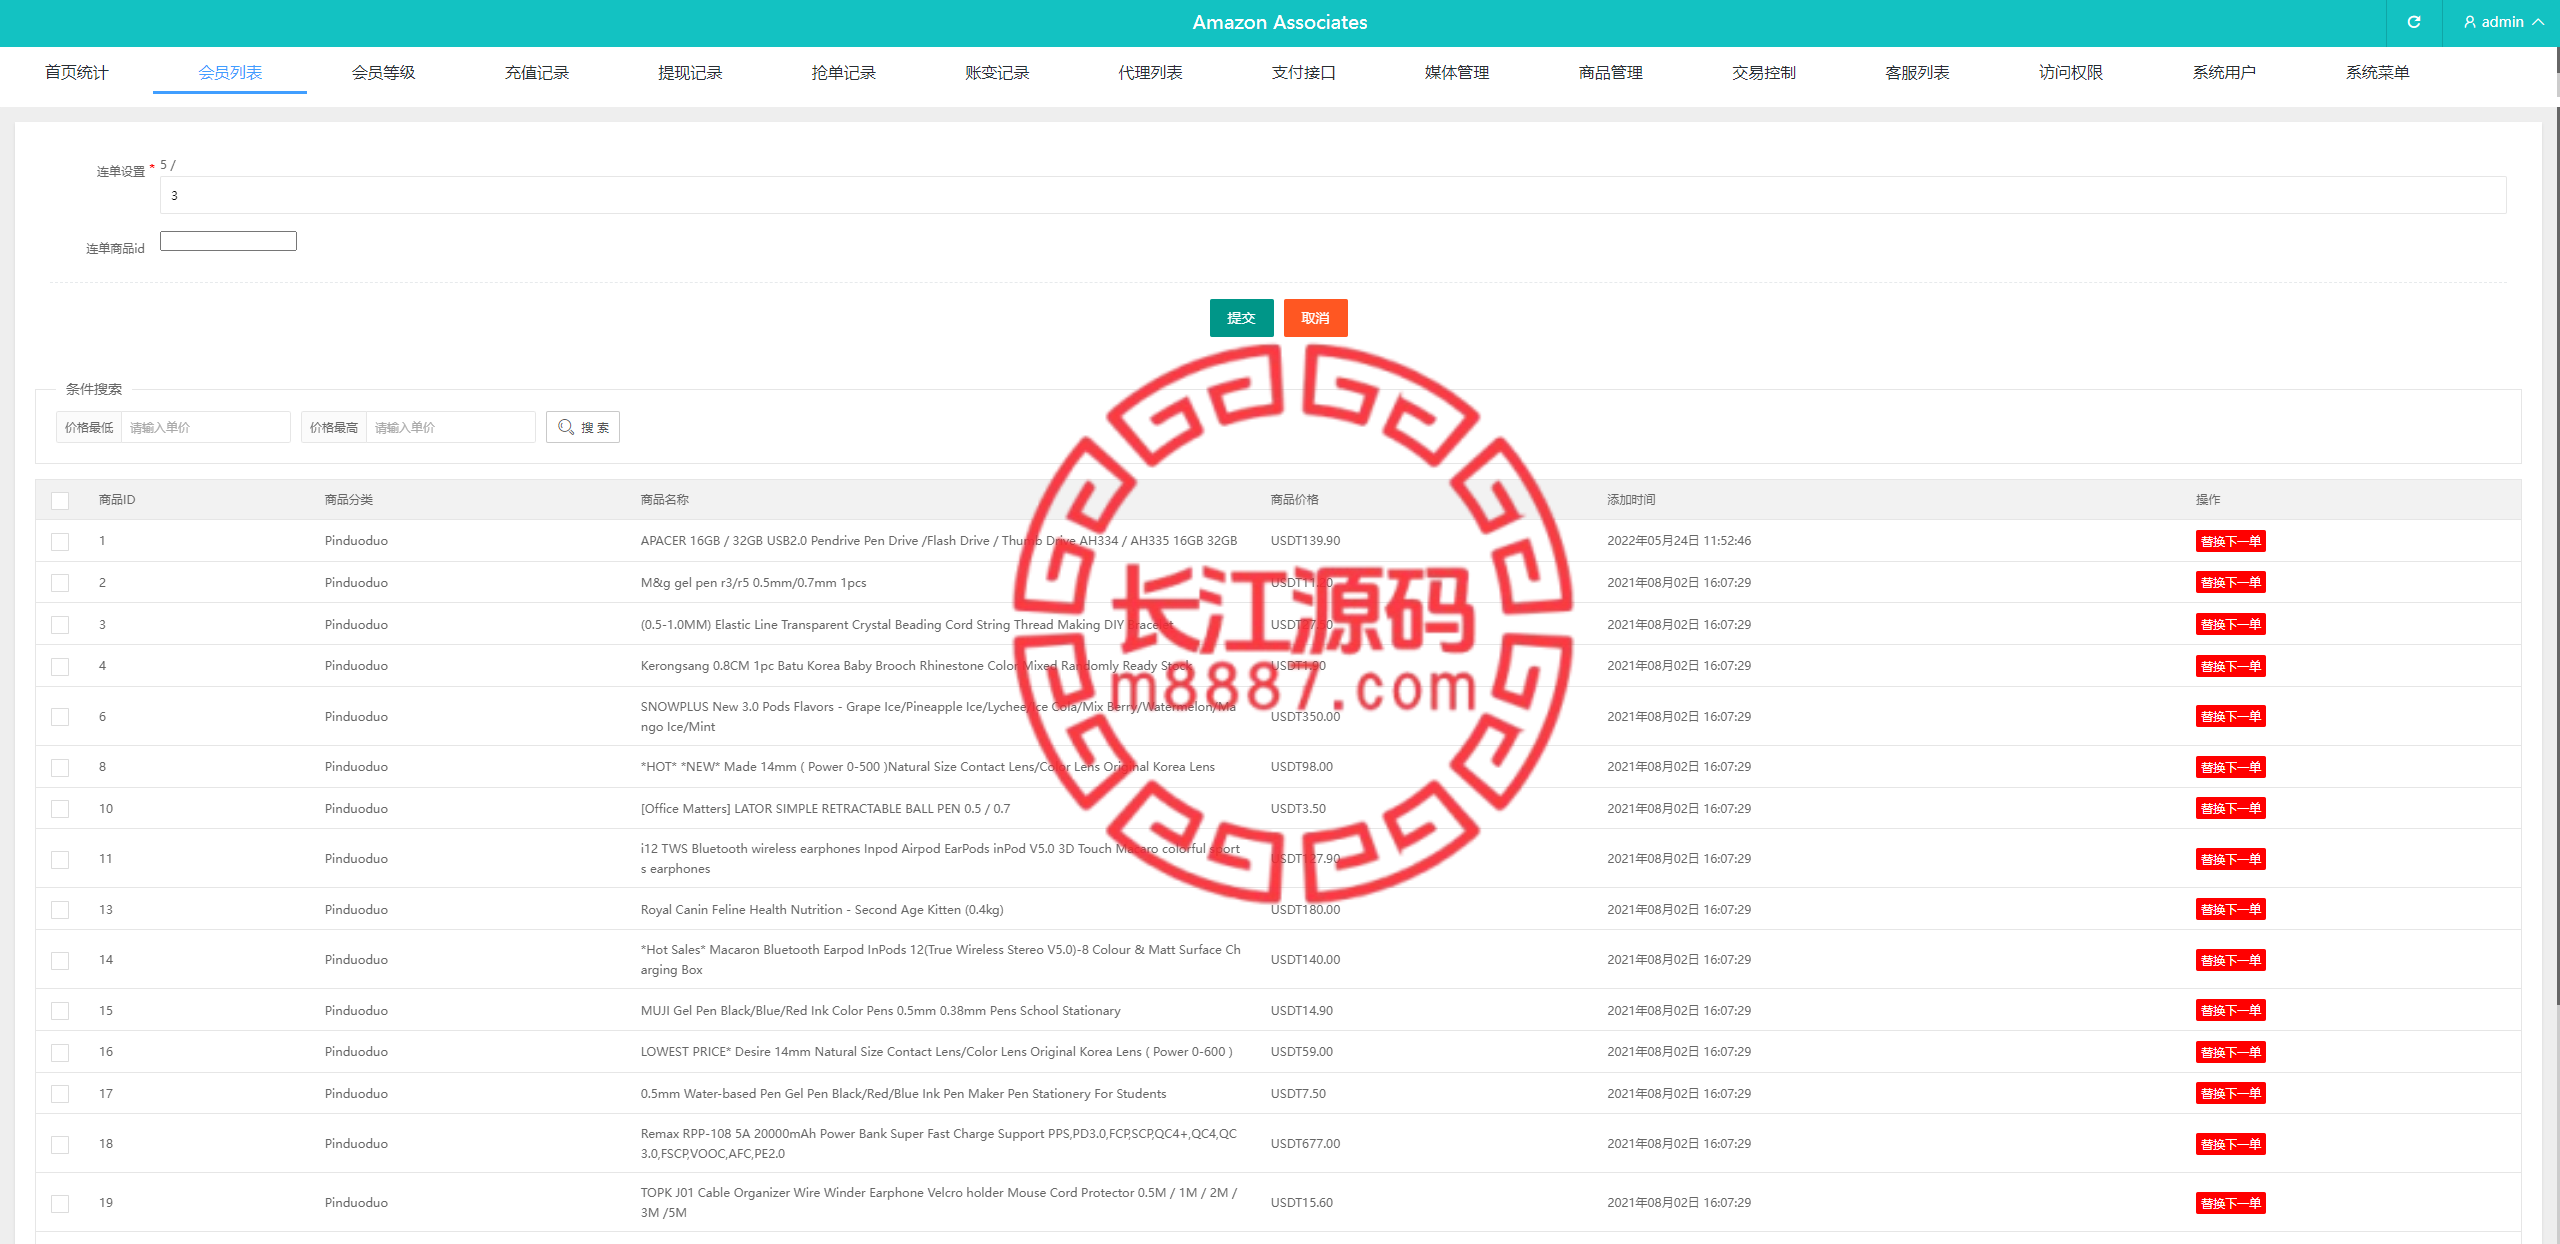Screen dimensions: 2560x1244
Task: Click the orange 取消 cancel button
Action: point(1315,318)
